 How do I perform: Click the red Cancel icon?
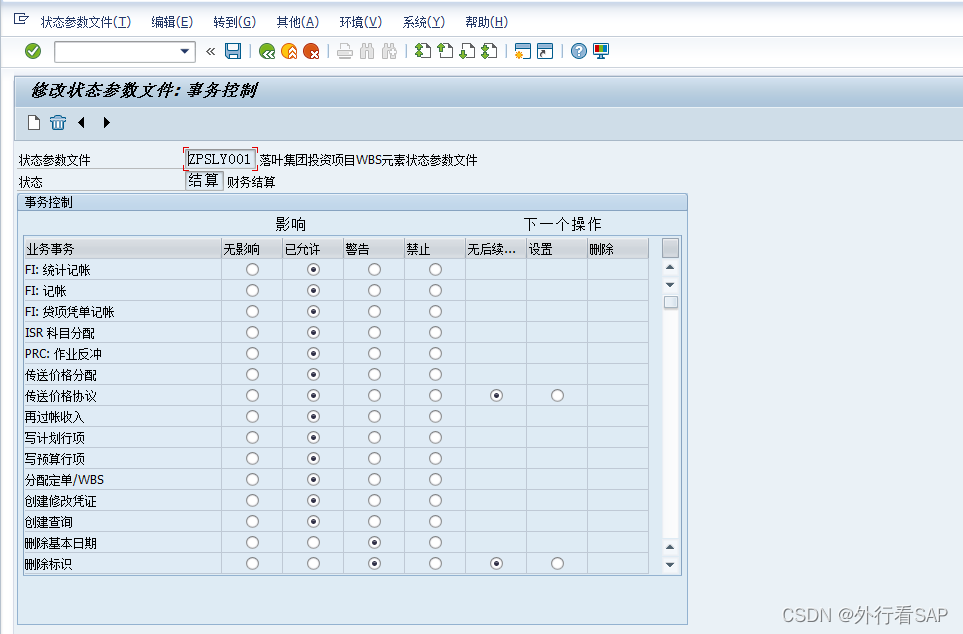point(311,51)
